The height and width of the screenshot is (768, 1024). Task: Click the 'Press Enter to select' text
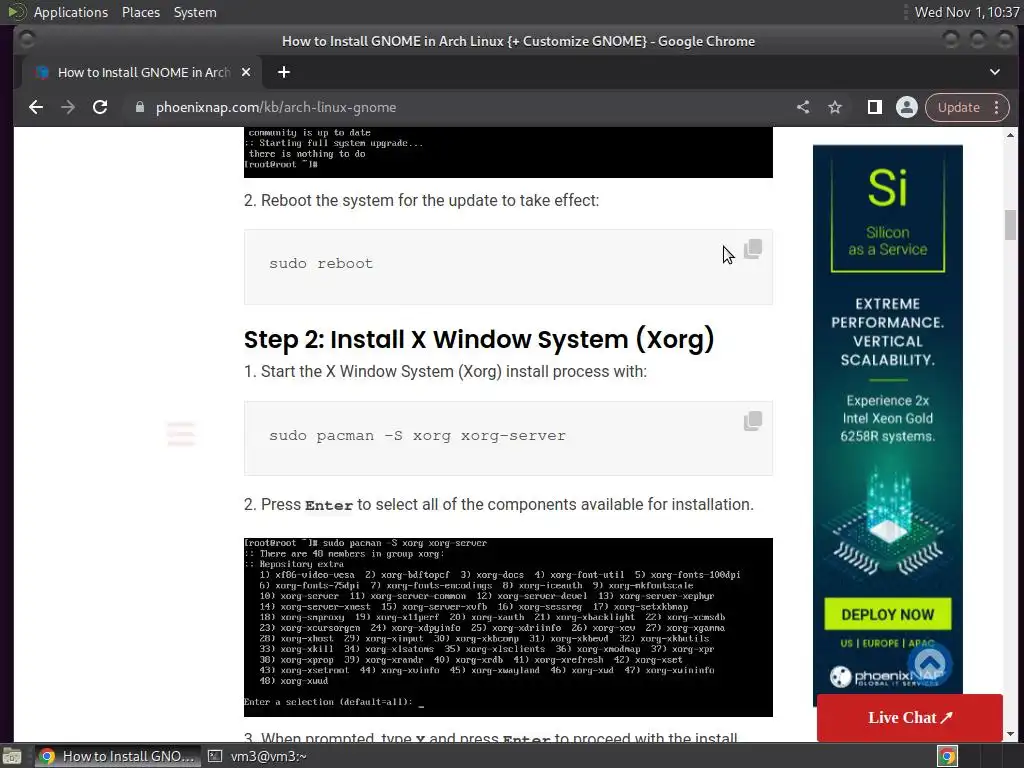[x=499, y=505]
